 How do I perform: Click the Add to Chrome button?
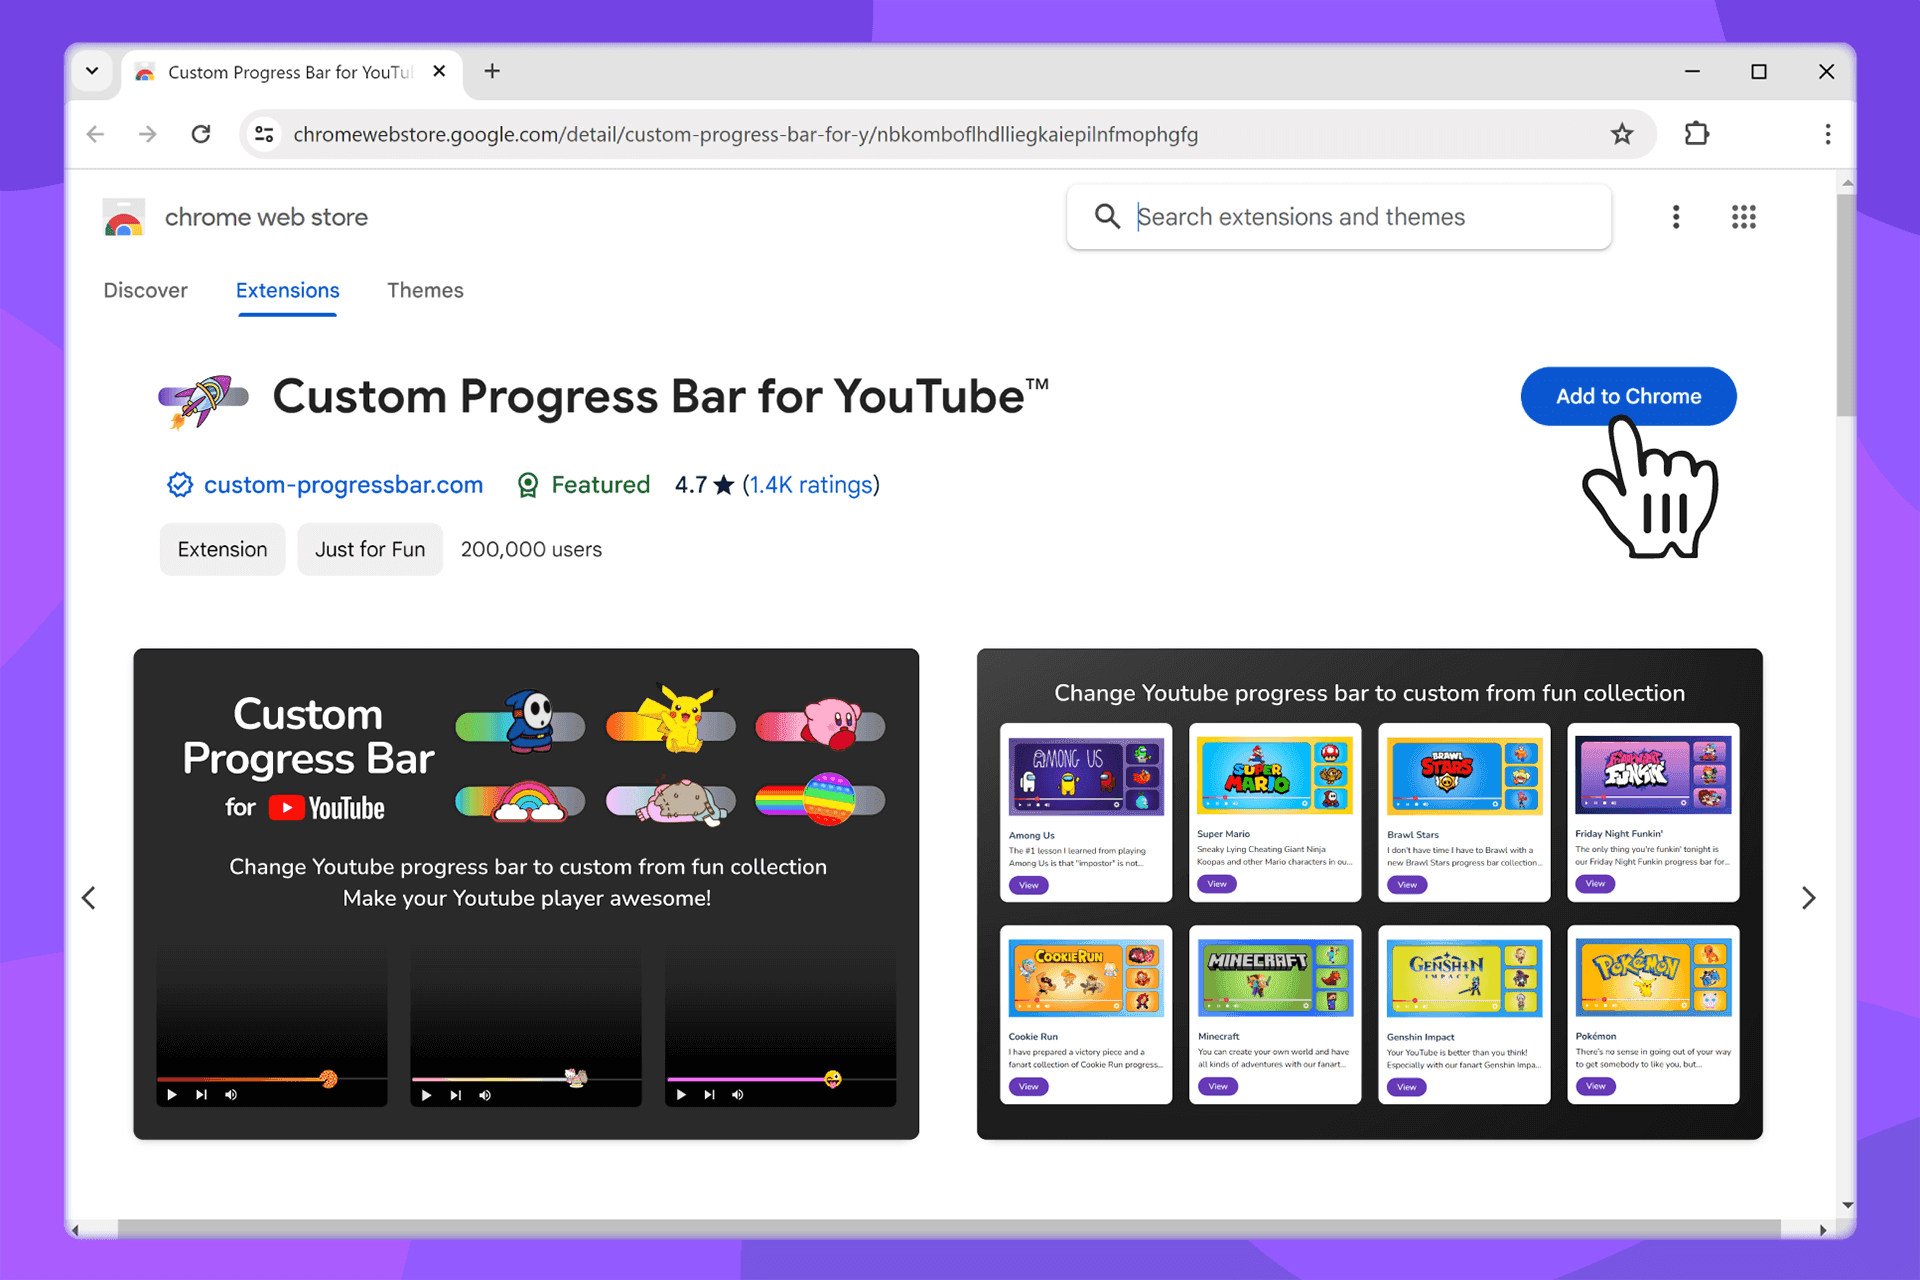[x=1628, y=396]
